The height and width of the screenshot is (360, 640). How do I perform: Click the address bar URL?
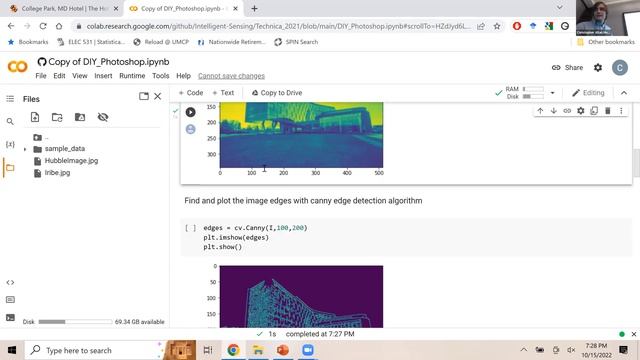pos(278,26)
